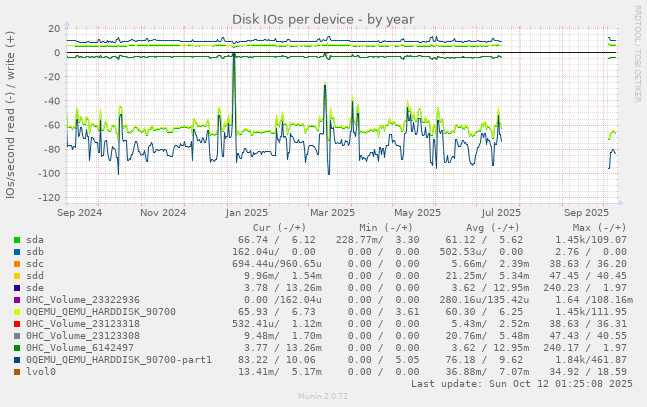Select the 'Sep 2024' x-axis label
647x407 pixels.
click(x=79, y=212)
